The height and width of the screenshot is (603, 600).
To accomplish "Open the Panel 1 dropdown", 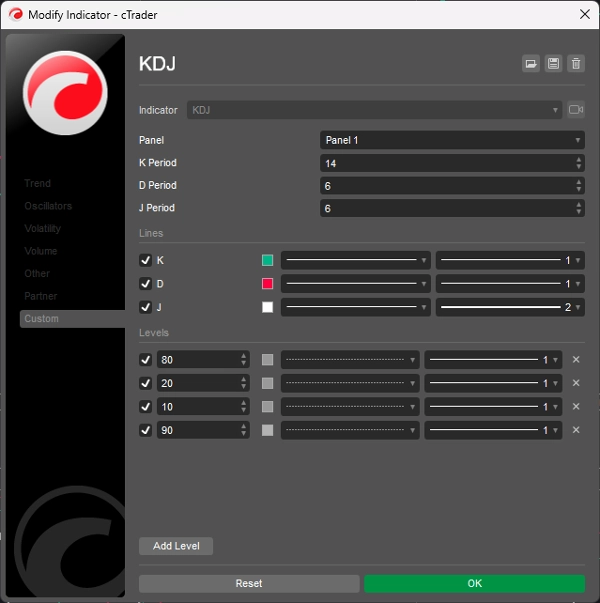I will pyautogui.click(x=452, y=140).
